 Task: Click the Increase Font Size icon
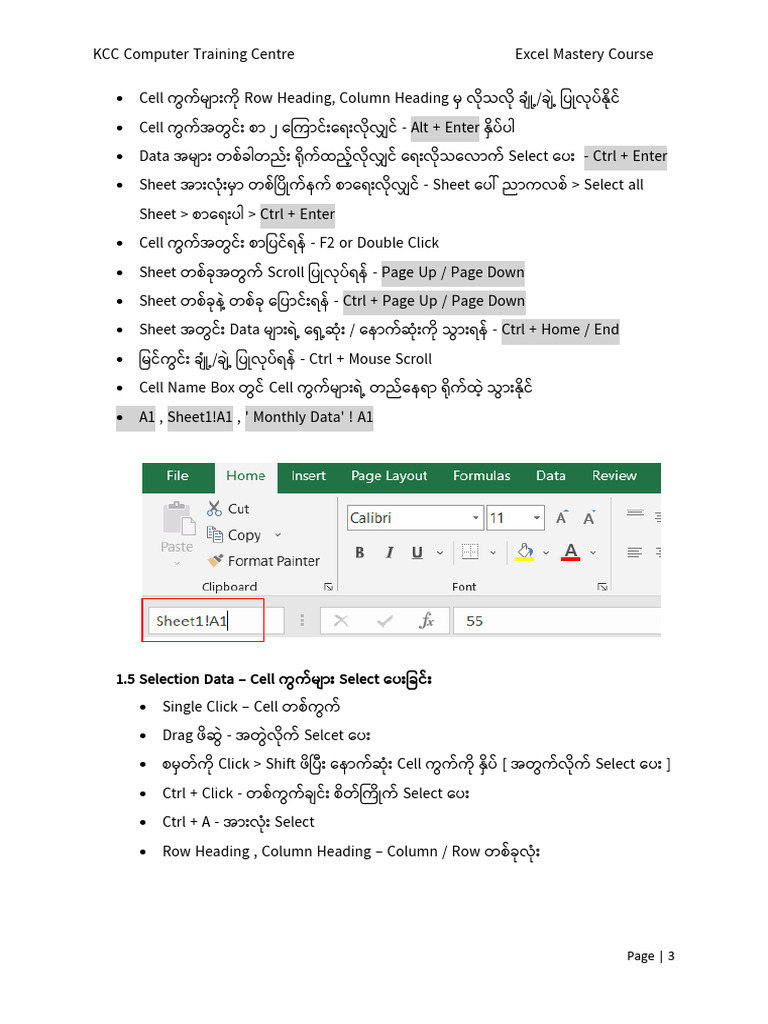click(562, 518)
